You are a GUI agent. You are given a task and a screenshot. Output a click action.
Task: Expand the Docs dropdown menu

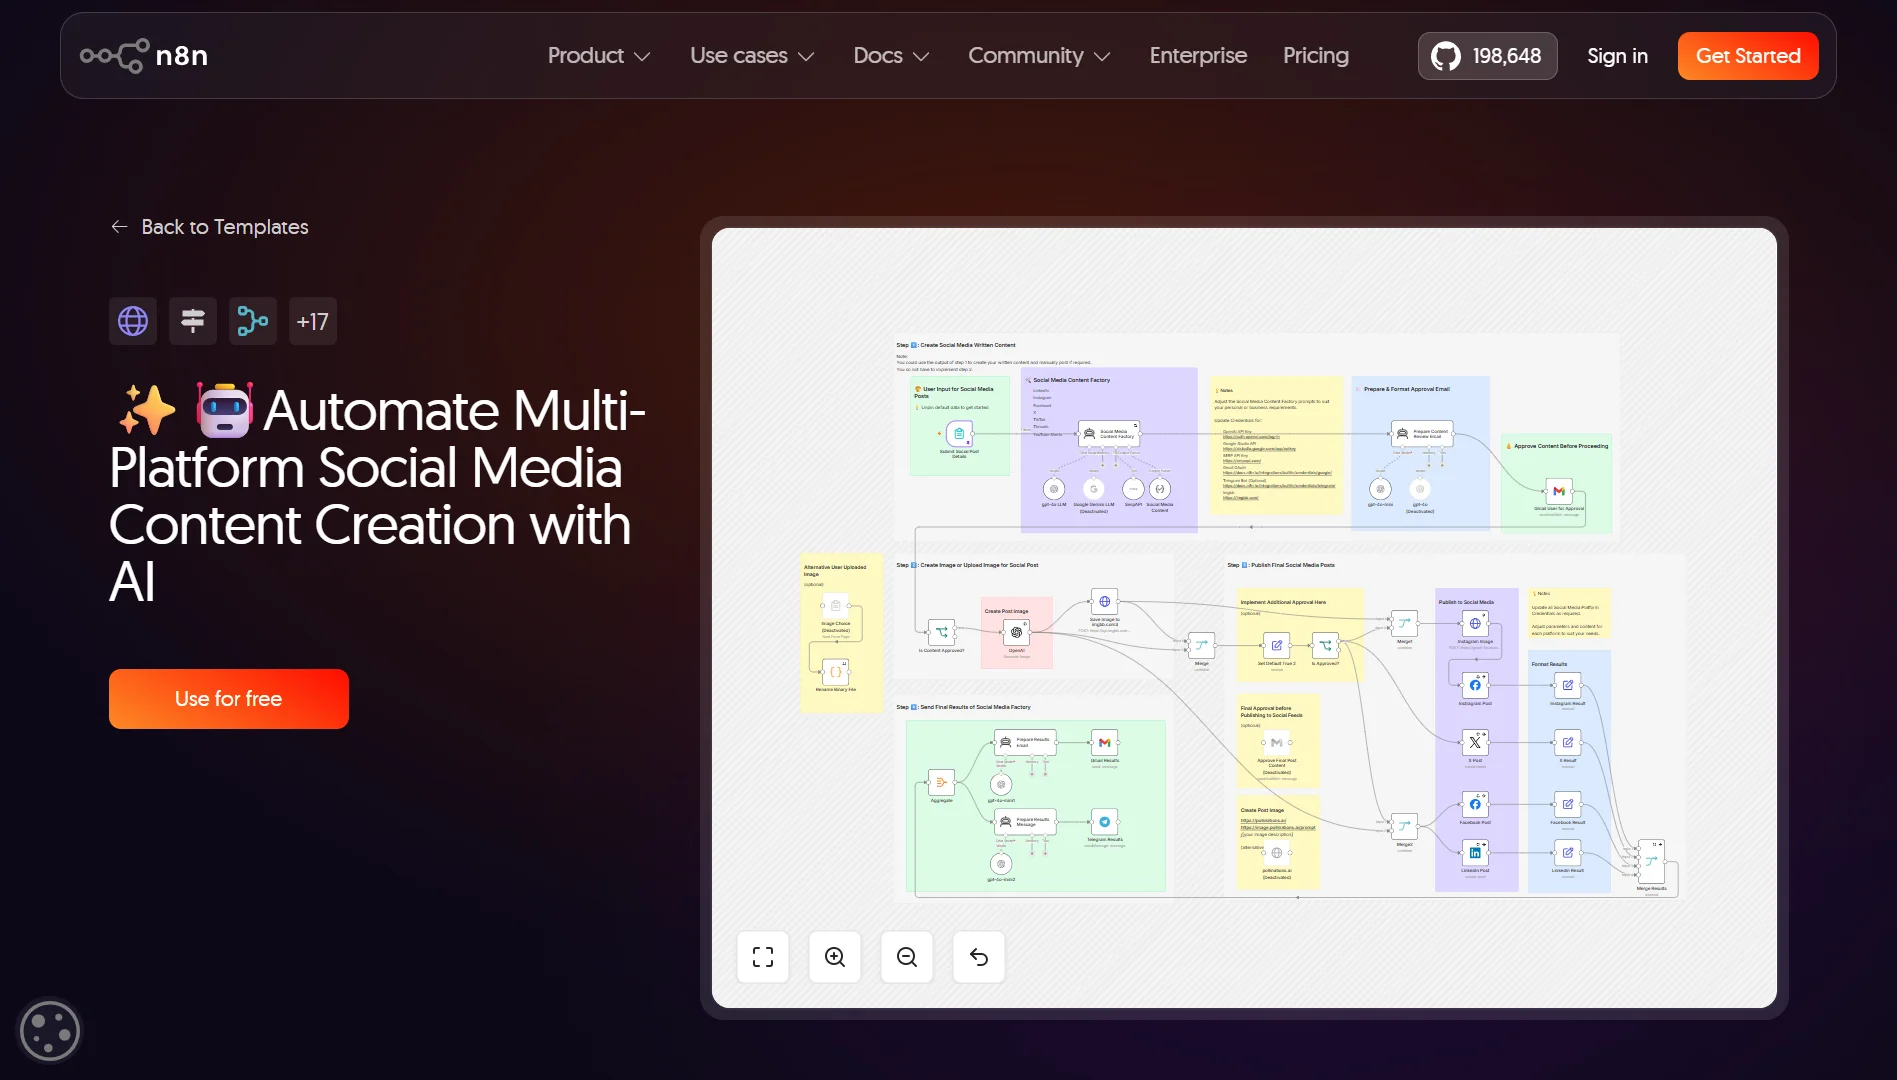(891, 56)
